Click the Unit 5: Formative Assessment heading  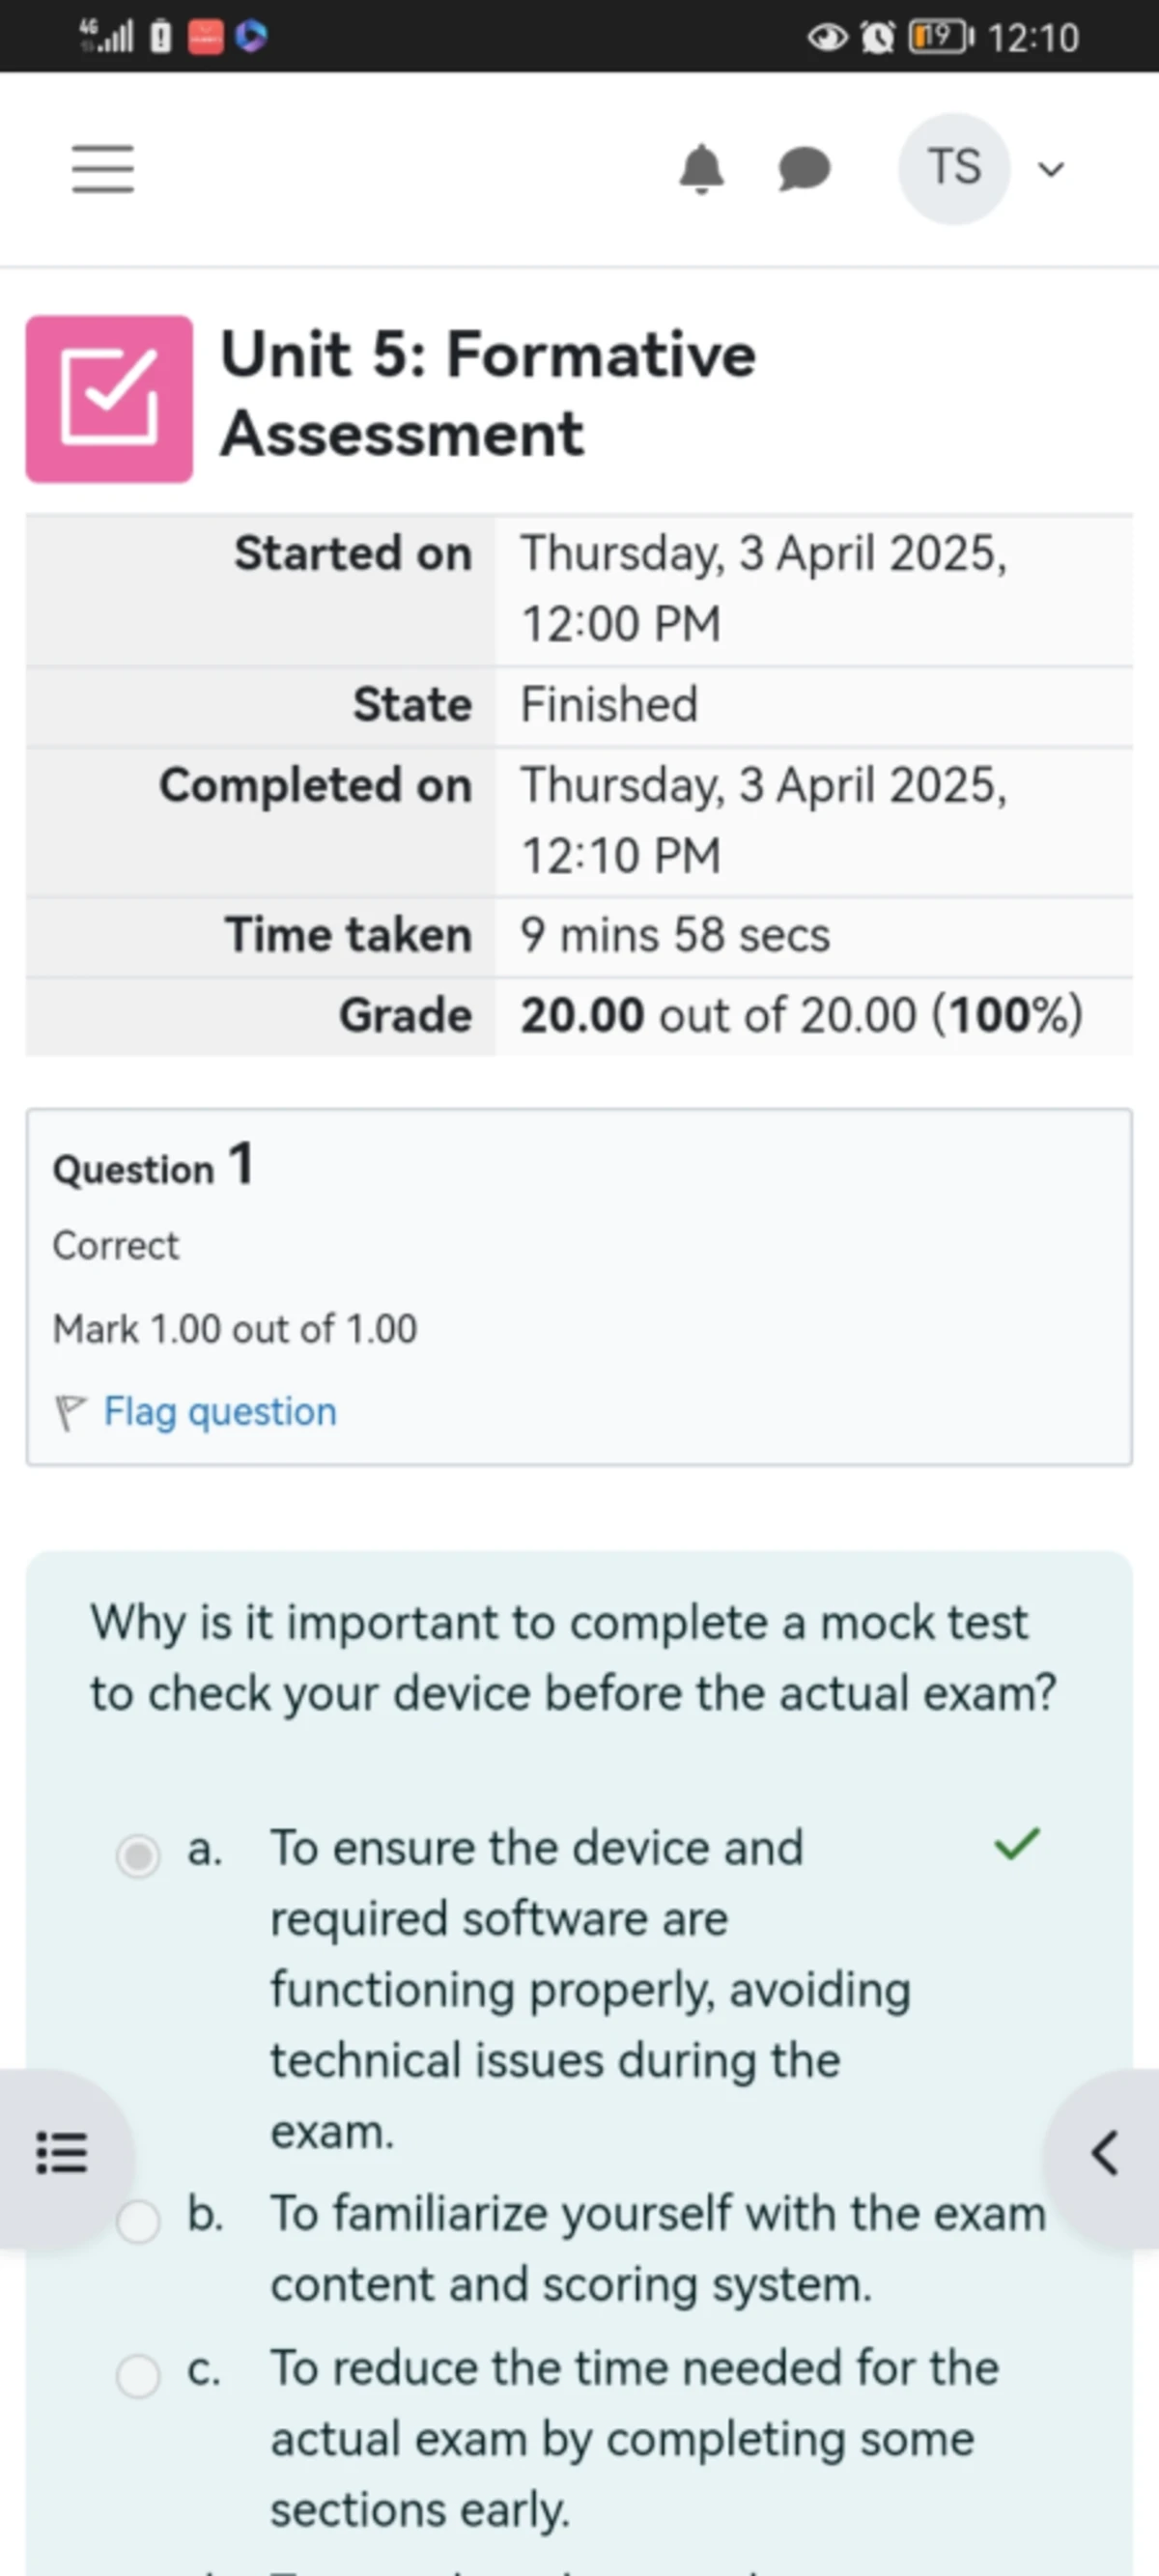(x=488, y=394)
